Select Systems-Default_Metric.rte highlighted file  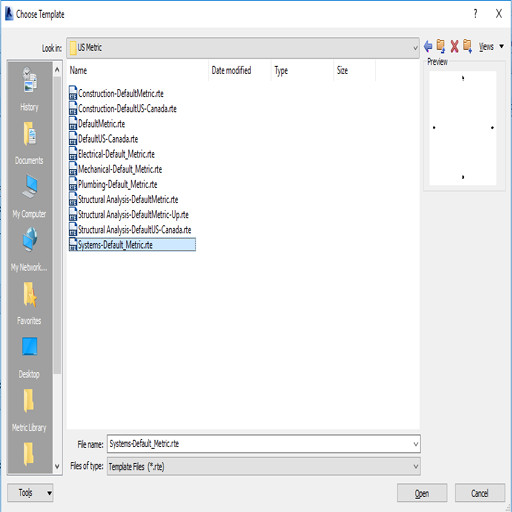coord(132,245)
